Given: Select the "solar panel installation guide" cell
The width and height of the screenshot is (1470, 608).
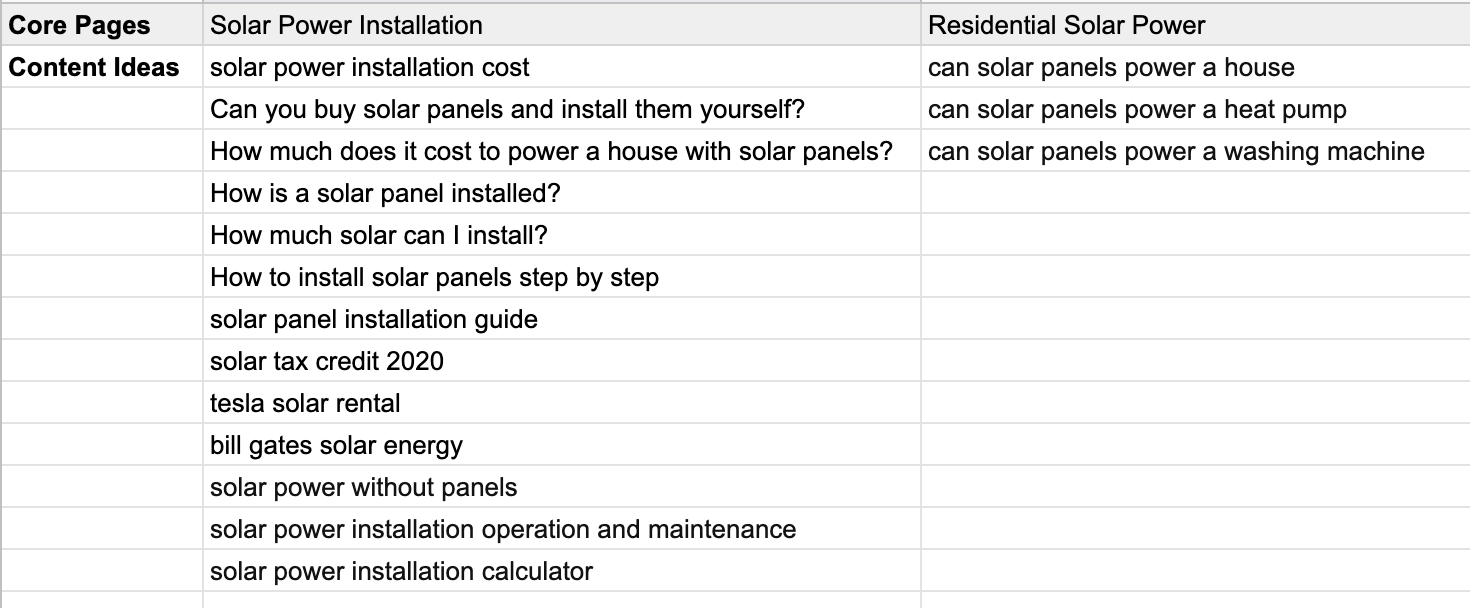Looking at the screenshot, I should pyautogui.click(x=374, y=319).
